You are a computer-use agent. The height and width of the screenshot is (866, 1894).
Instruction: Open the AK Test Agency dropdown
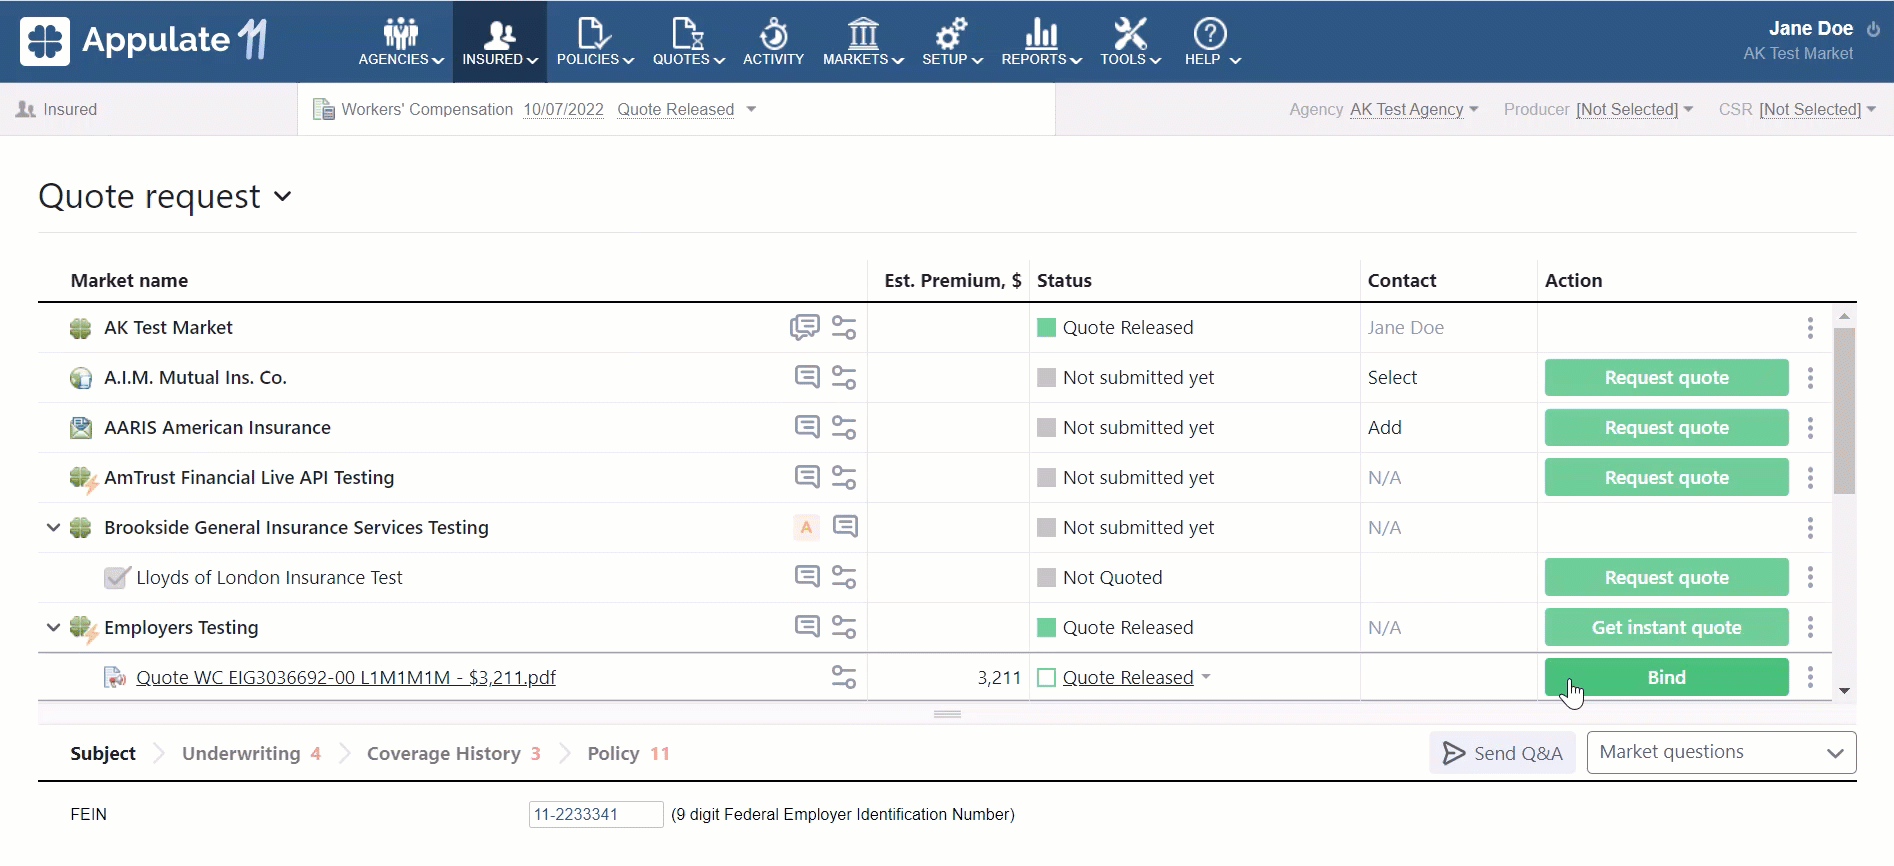(x=1413, y=109)
